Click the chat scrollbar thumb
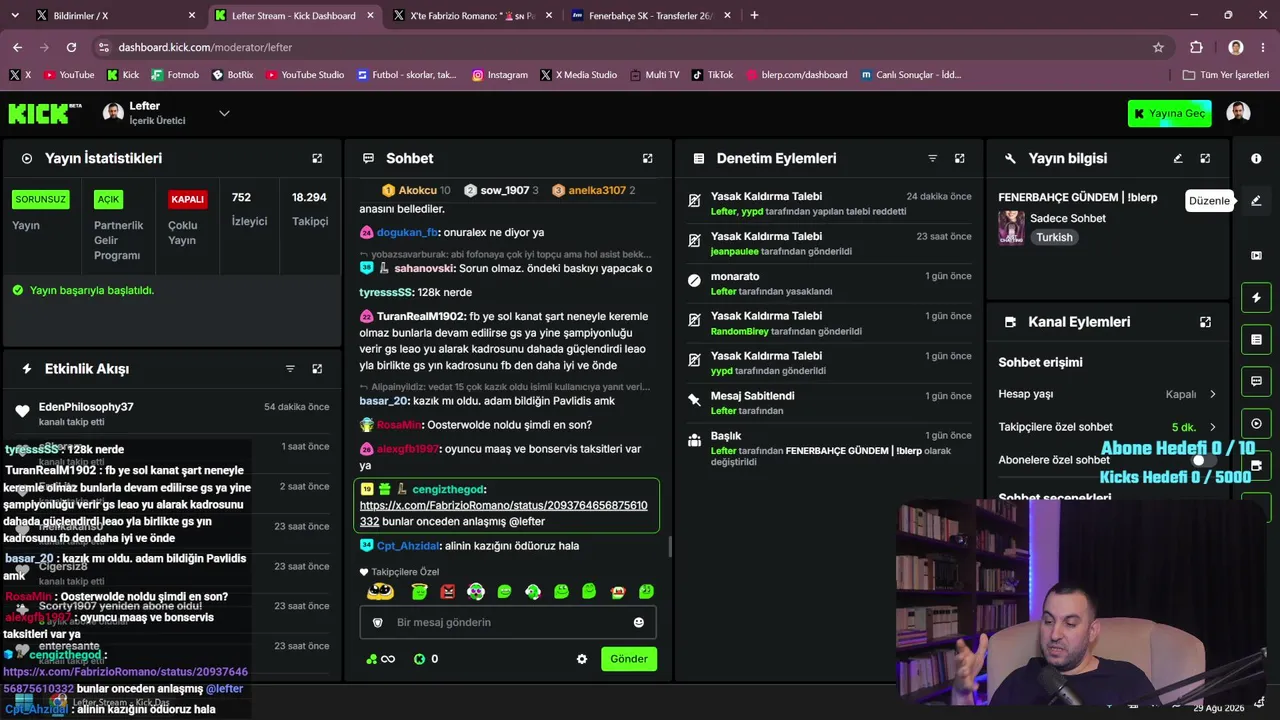1280x720 pixels. pyautogui.click(x=669, y=548)
